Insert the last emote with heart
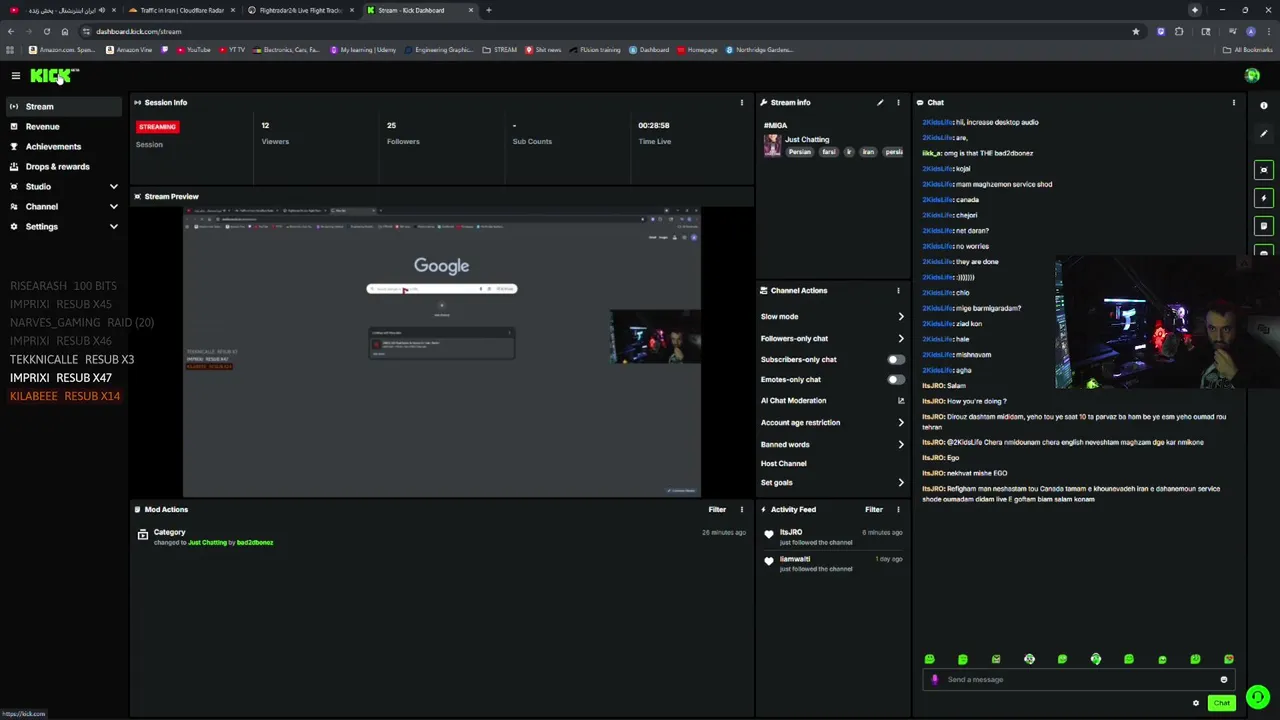Image resolution: width=1280 pixels, height=720 pixels. click(x=1228, y=659)
